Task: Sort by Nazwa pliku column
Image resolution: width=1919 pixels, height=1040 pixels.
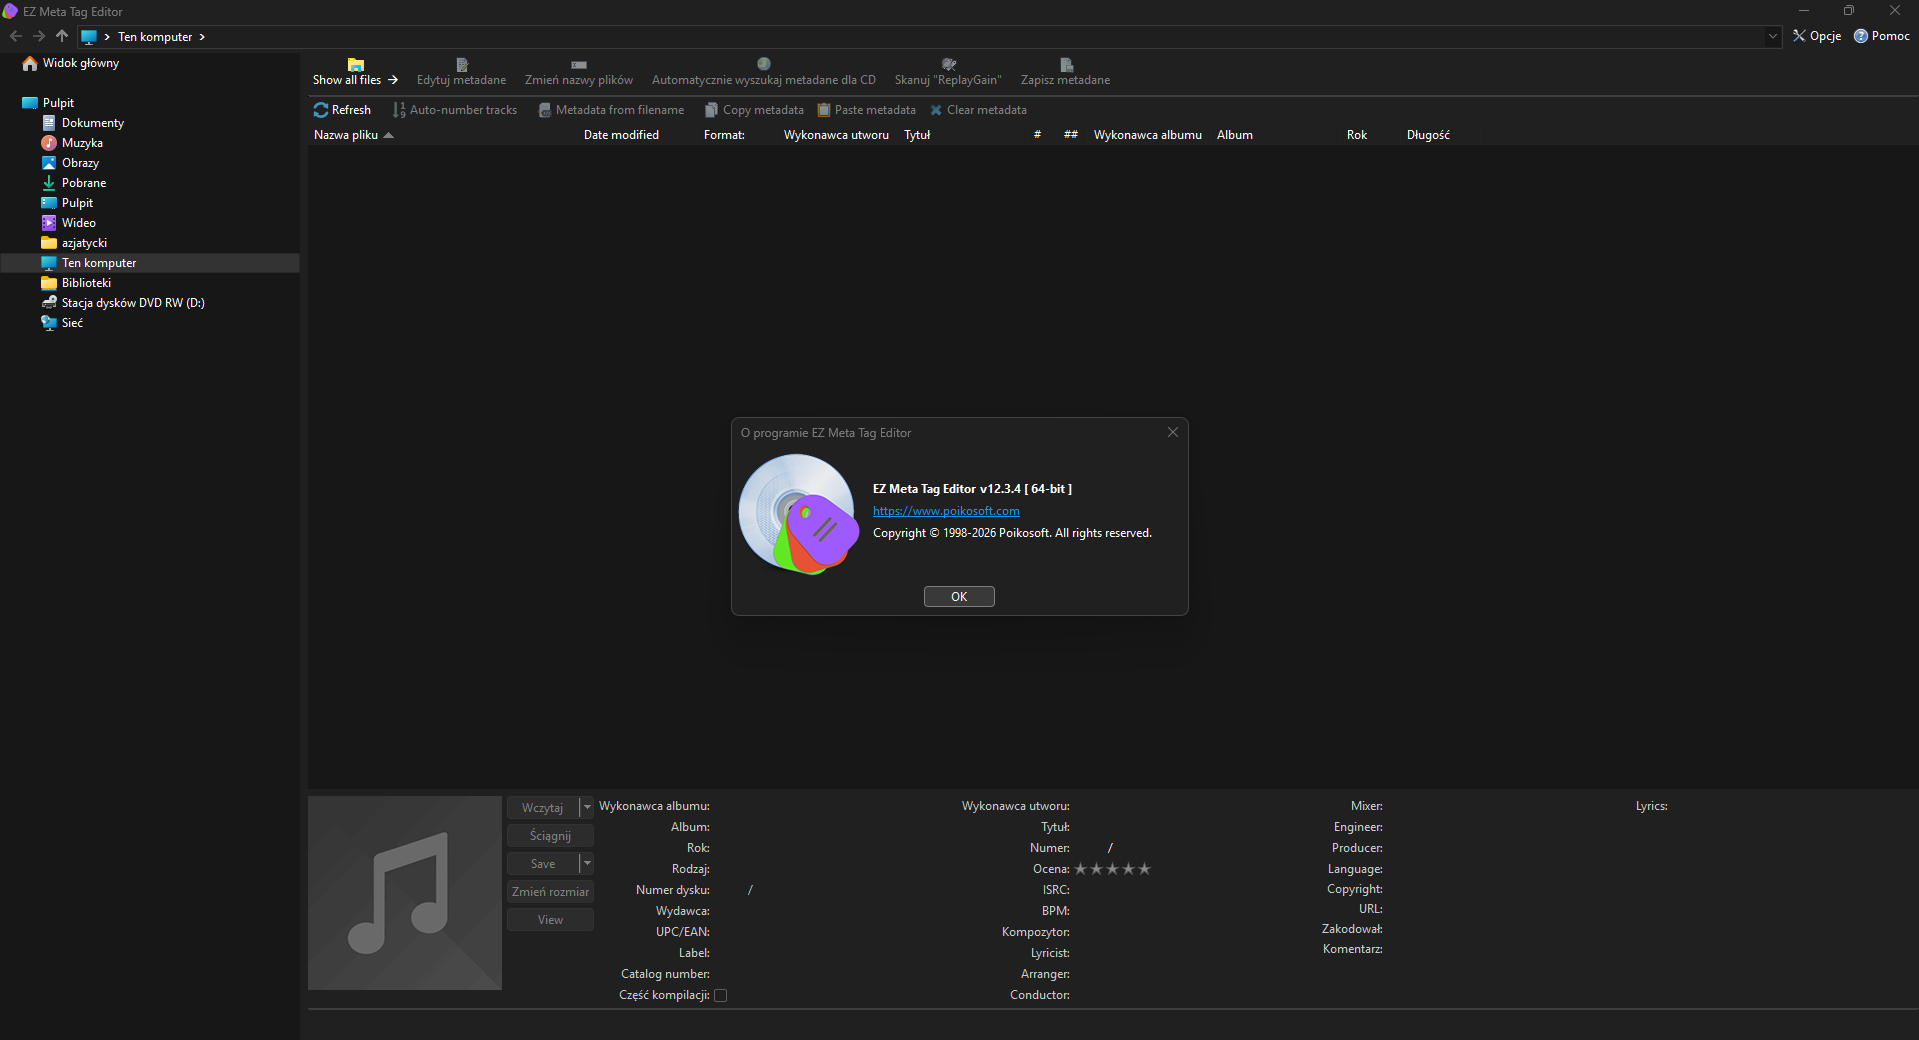Action: pyautogui.click(x=346, y=135)
